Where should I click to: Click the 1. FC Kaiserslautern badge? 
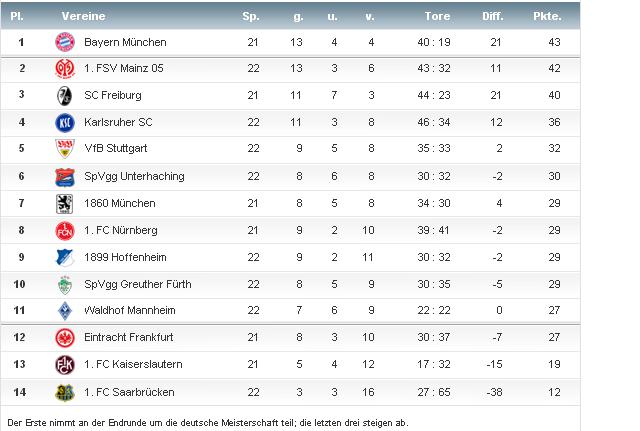click(65, 364)
